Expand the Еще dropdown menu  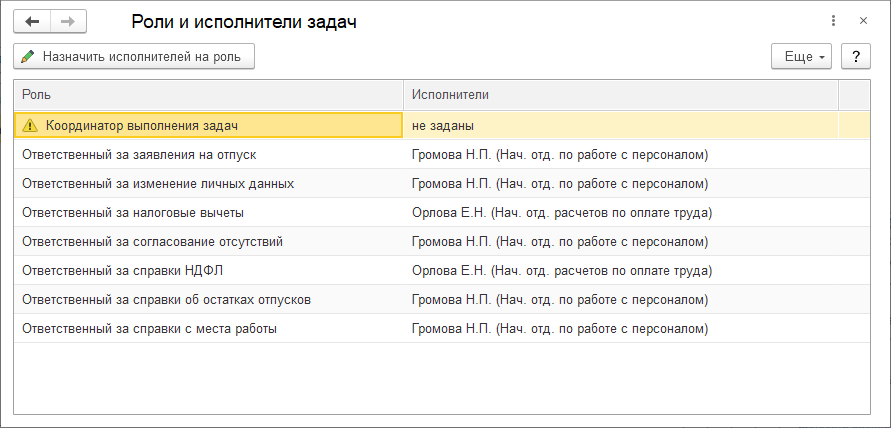pyautogui.click(x=802, y=56)
